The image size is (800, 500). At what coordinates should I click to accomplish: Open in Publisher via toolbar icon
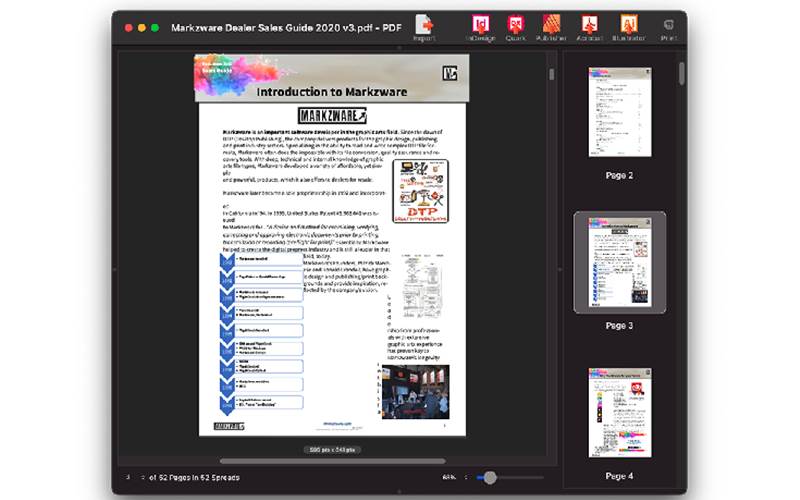tap(551, 25)
